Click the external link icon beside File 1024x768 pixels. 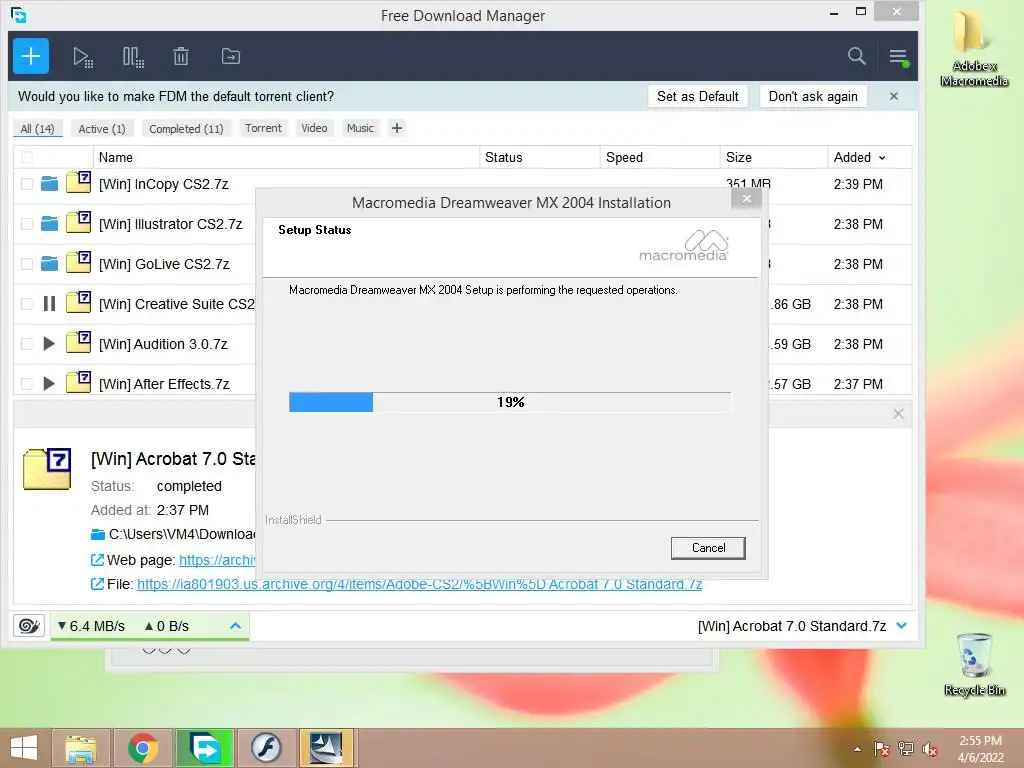click(97, 584)
